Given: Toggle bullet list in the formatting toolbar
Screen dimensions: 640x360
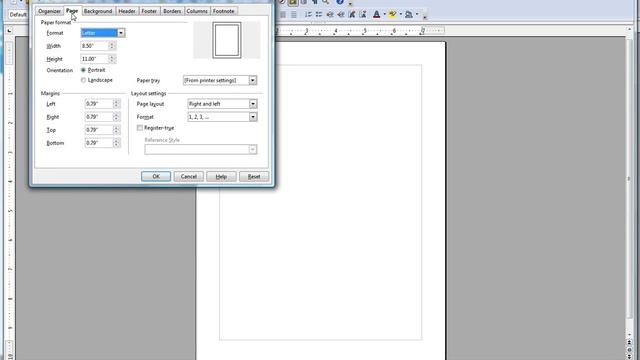Looking at the screenshot, I should pos(319,14).
